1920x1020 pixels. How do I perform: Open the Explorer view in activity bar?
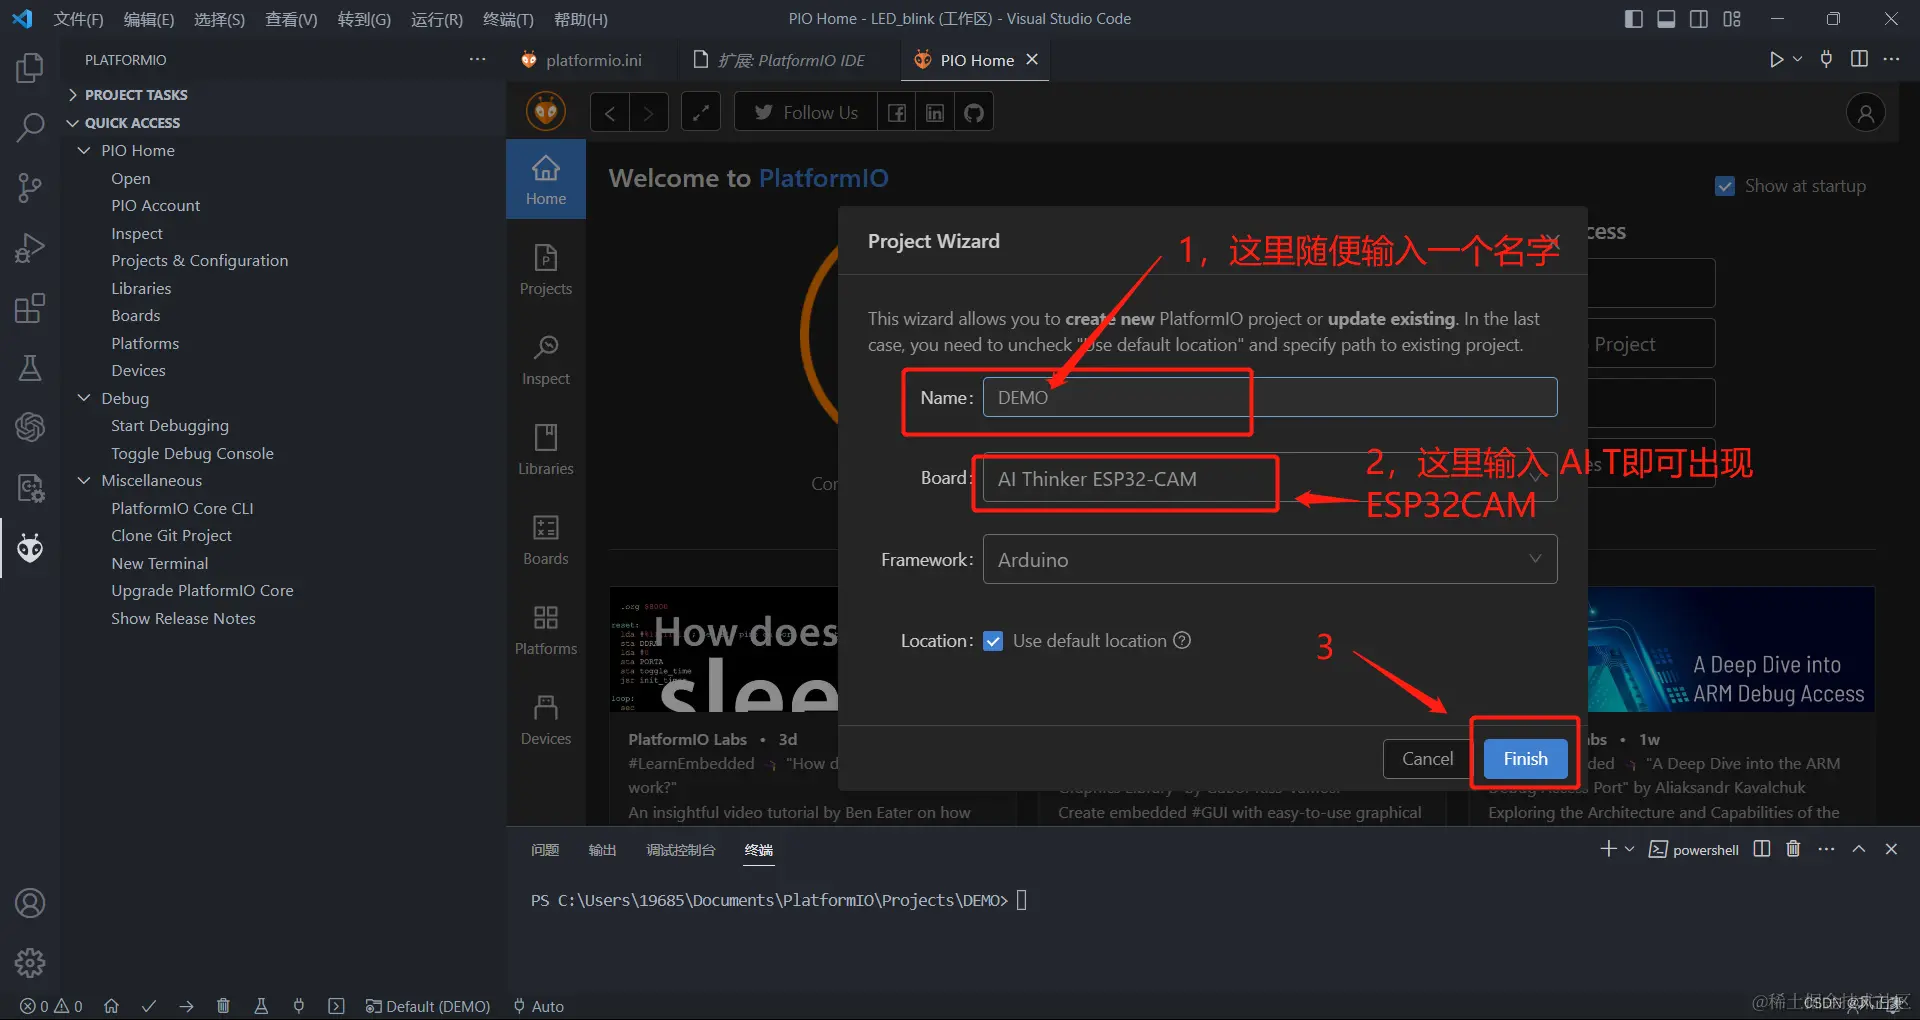(x=30, y=68)
